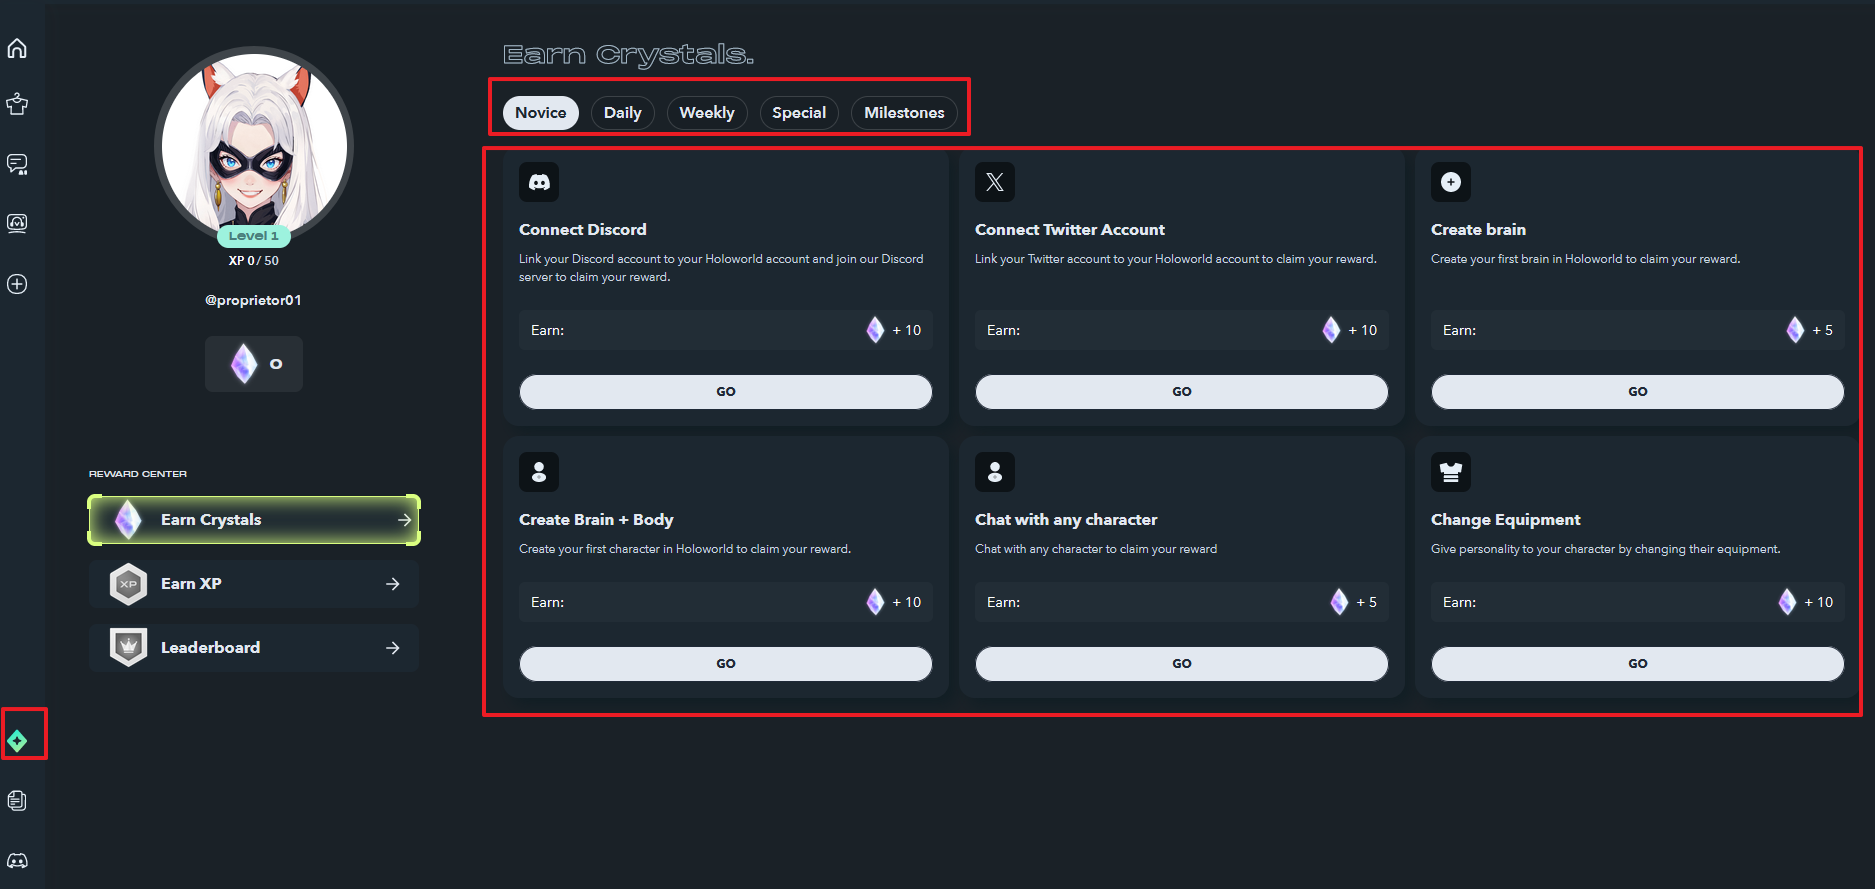Click the person icon on Create Brain + Body card
The width and height of the screenshot is (1875, 889).
539,472
